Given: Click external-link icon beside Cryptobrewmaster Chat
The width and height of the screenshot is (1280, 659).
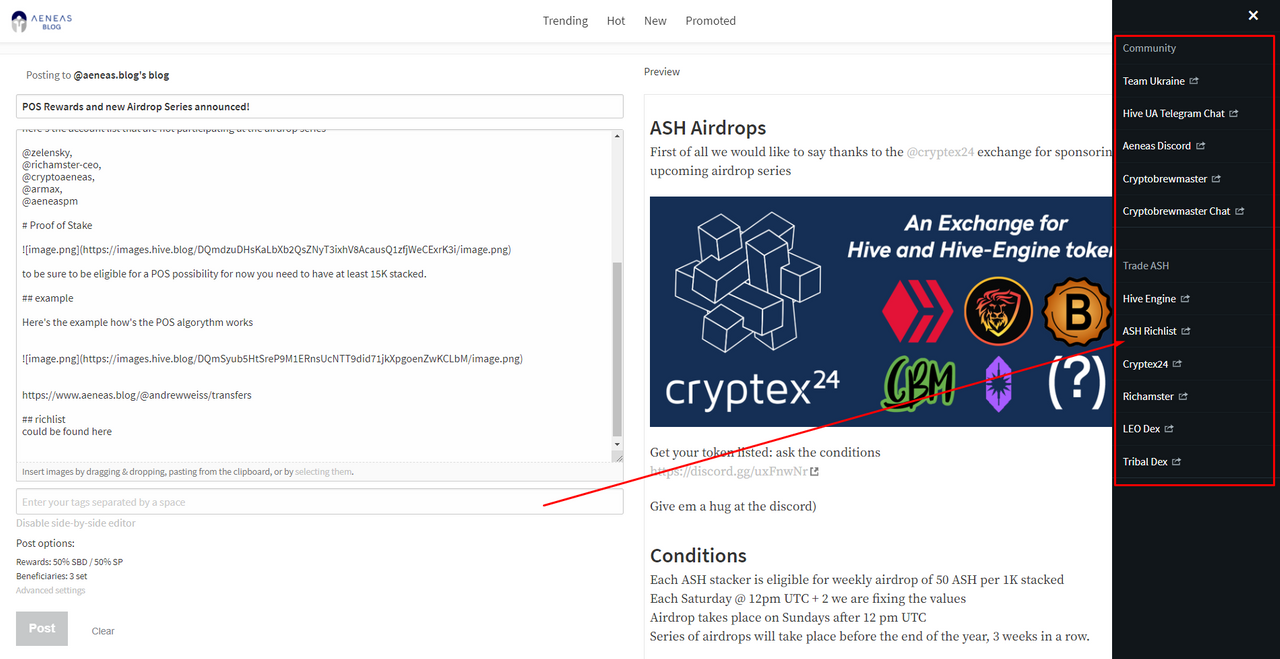Looking at the screenshot, I should coord(1240,211).
